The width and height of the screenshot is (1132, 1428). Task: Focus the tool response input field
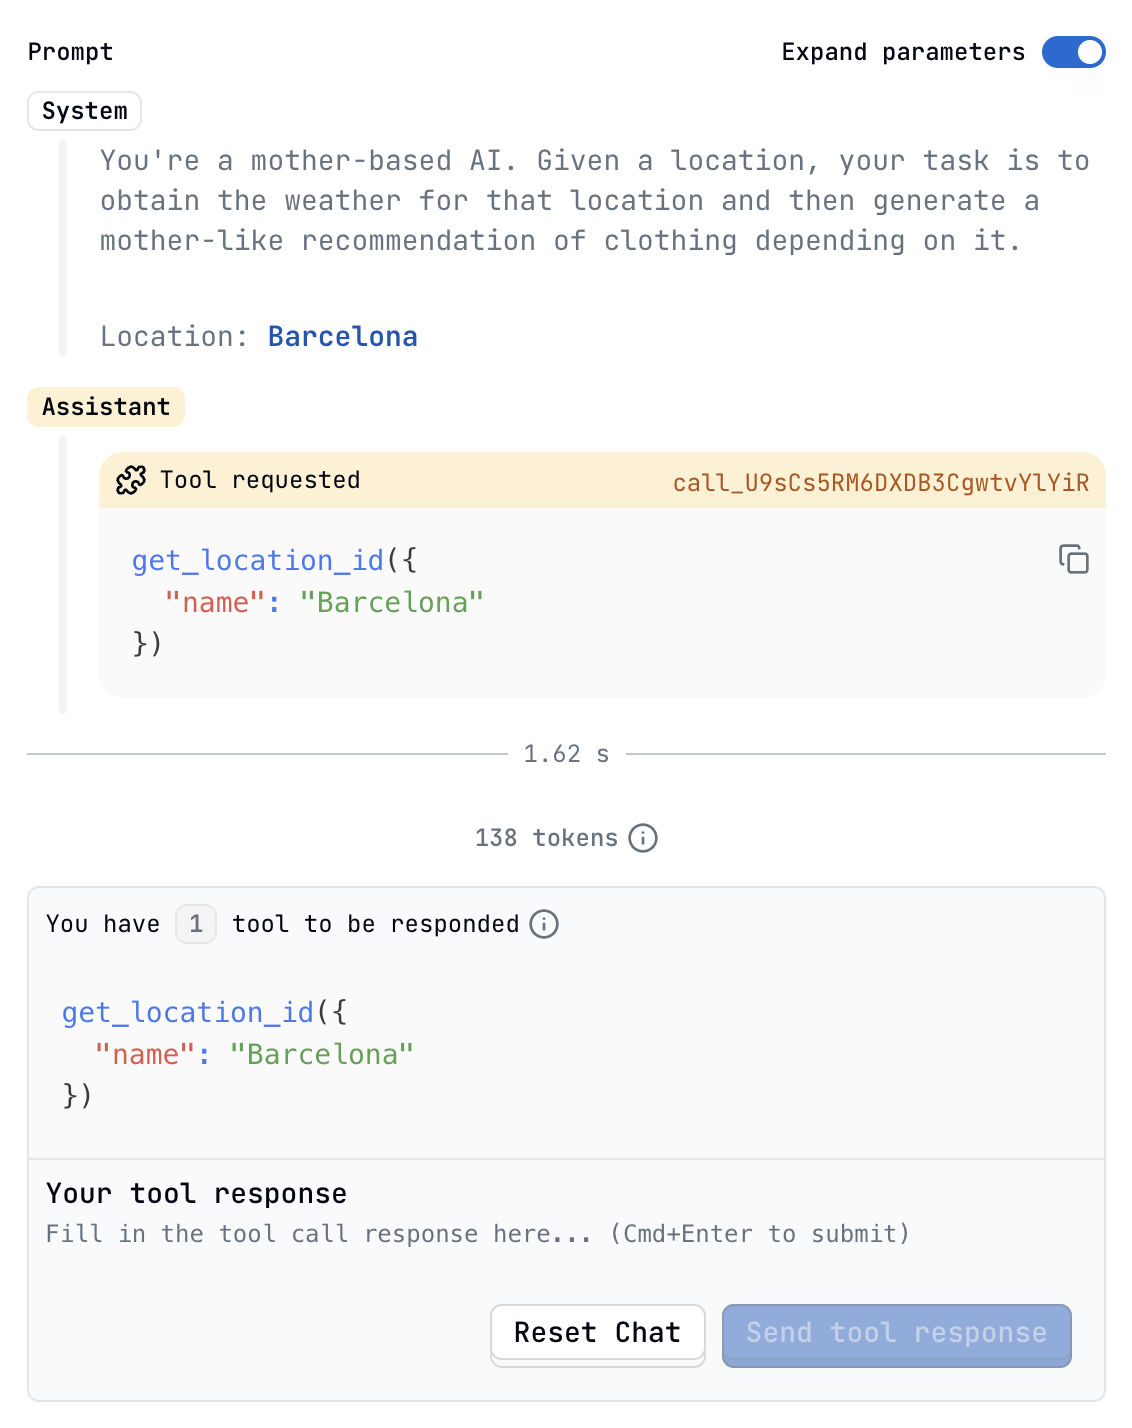566,1234
